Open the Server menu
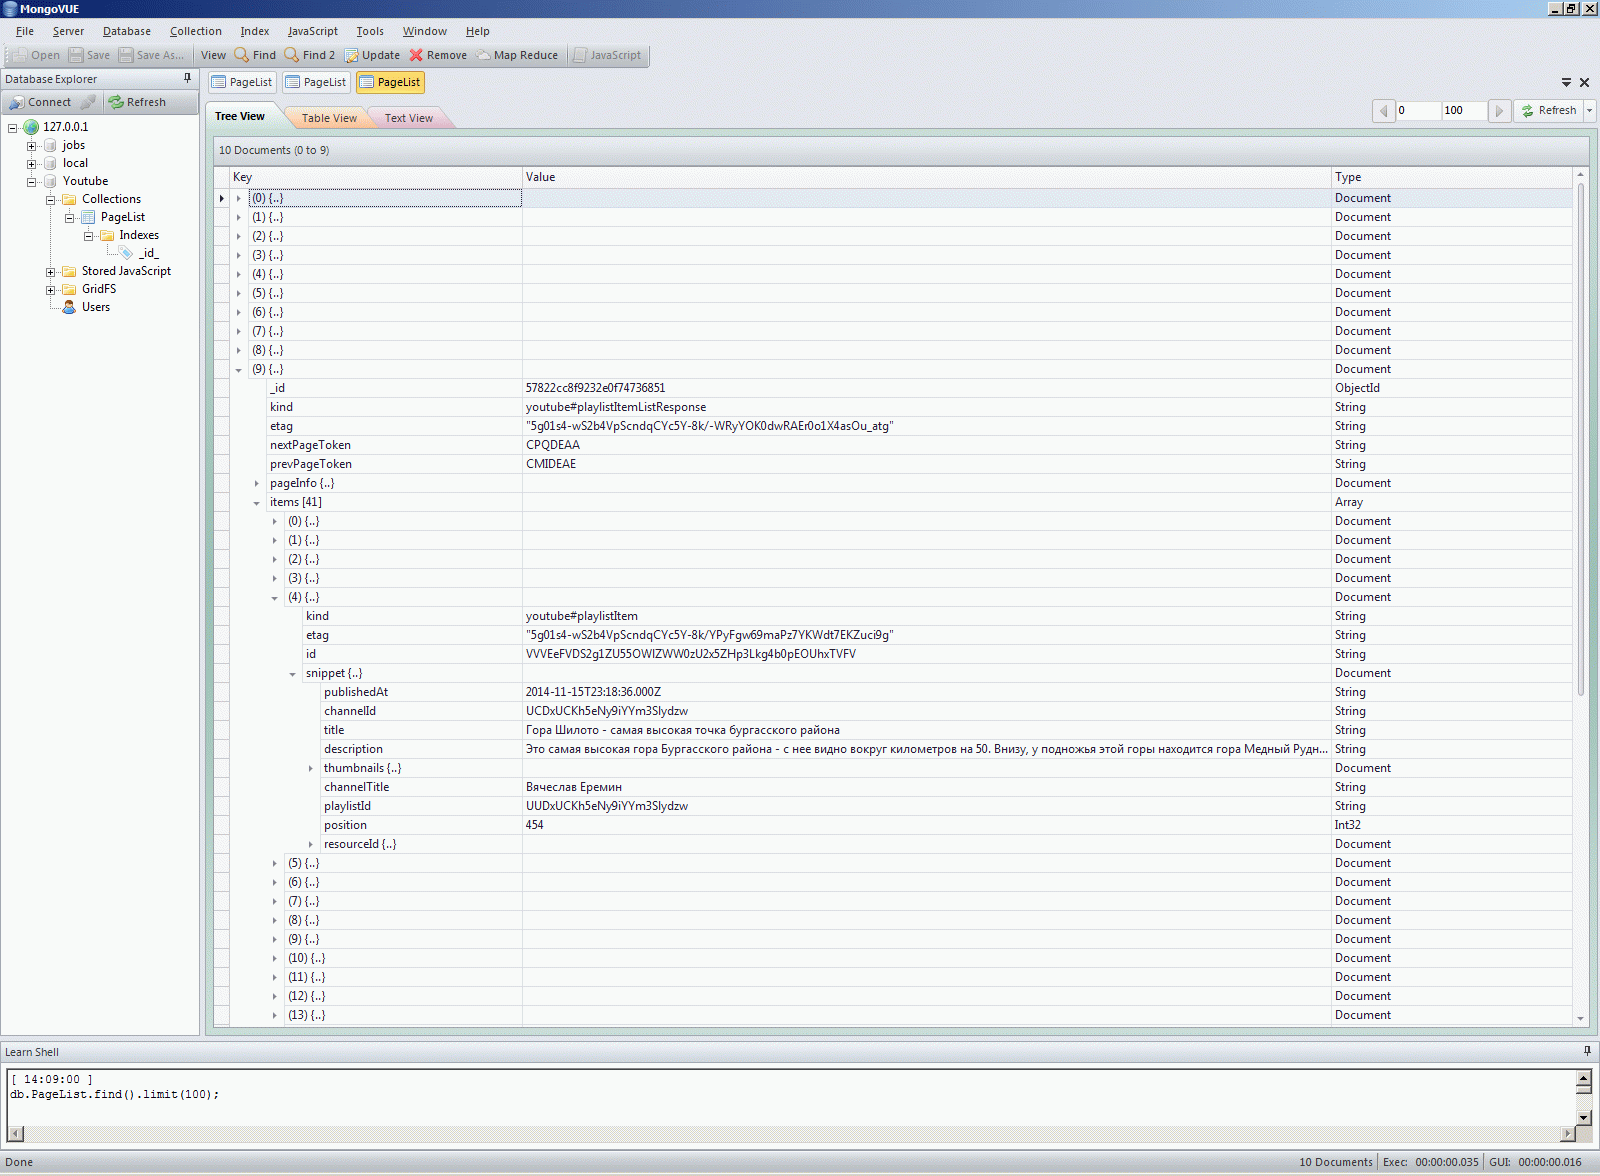This screenshot has height=1176, width=1600. [x=68, y=31]
